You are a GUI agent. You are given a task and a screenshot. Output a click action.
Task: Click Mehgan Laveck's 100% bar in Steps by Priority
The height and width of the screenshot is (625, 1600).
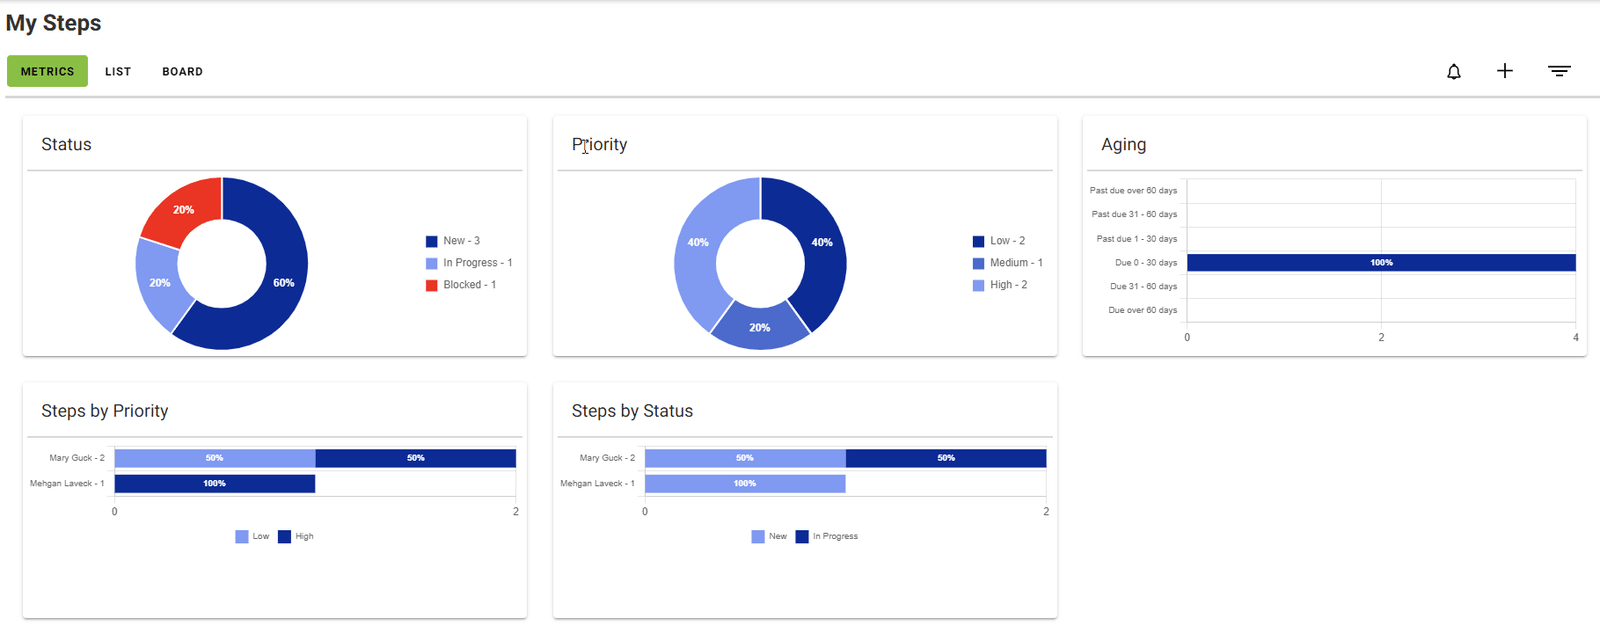pyautogui.click(x=215, y=484)
